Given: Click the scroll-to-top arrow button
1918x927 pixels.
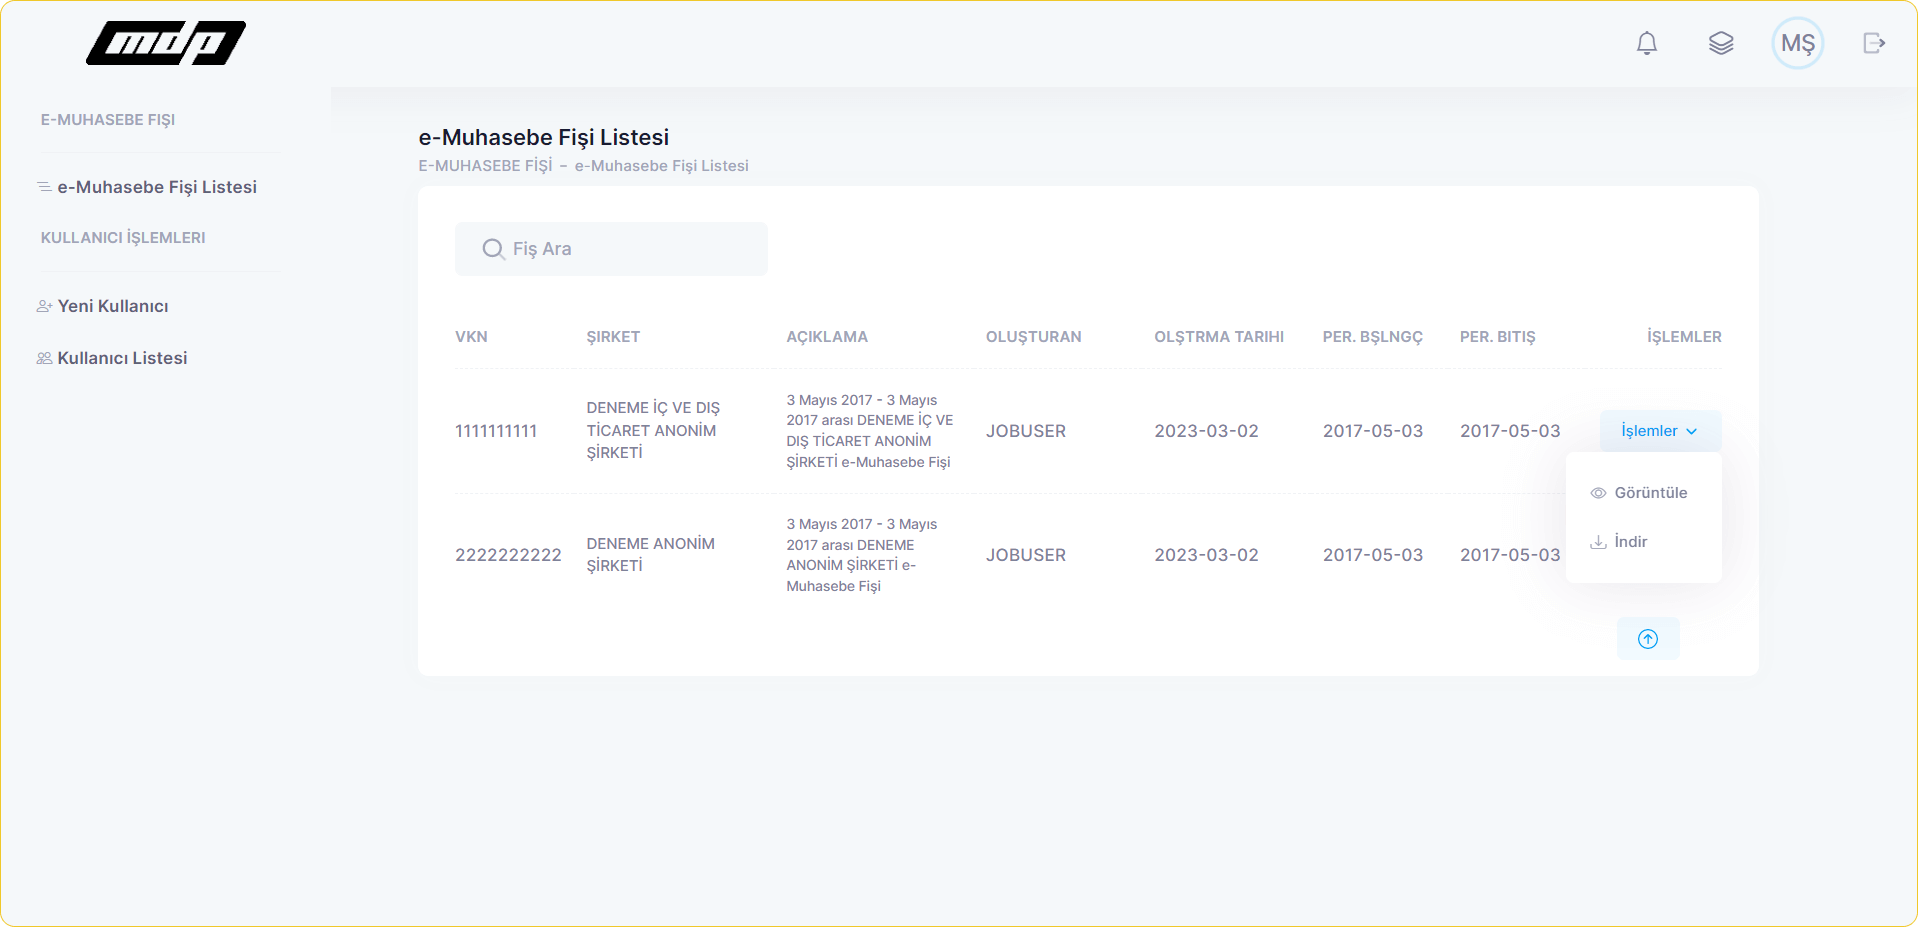Looking at the screenshot, I should click(x=1647, y=639).
